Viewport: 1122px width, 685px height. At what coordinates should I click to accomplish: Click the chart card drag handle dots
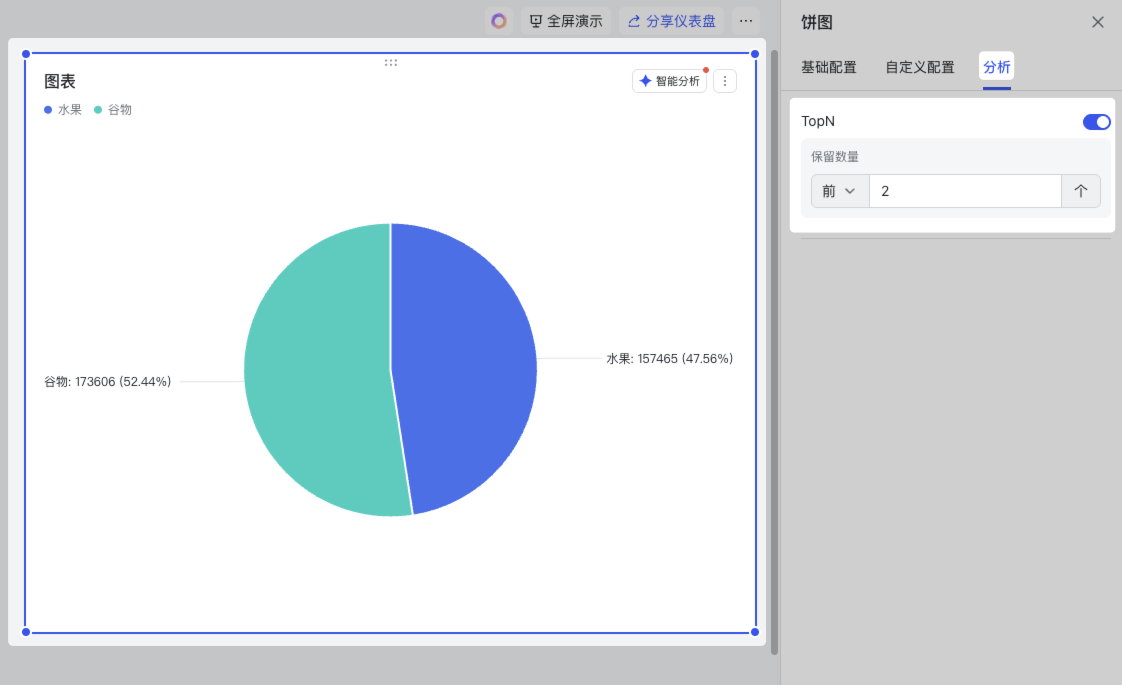coord(391,62)
